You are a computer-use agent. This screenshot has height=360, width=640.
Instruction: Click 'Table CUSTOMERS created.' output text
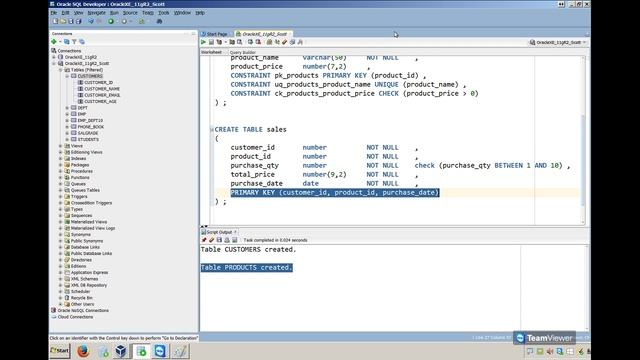click(248, 249)
